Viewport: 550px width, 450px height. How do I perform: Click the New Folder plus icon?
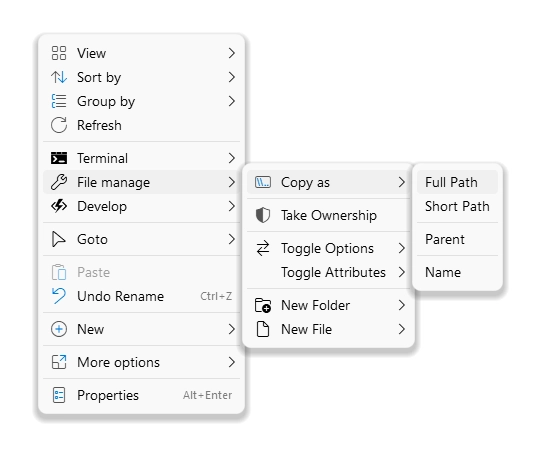263,305
